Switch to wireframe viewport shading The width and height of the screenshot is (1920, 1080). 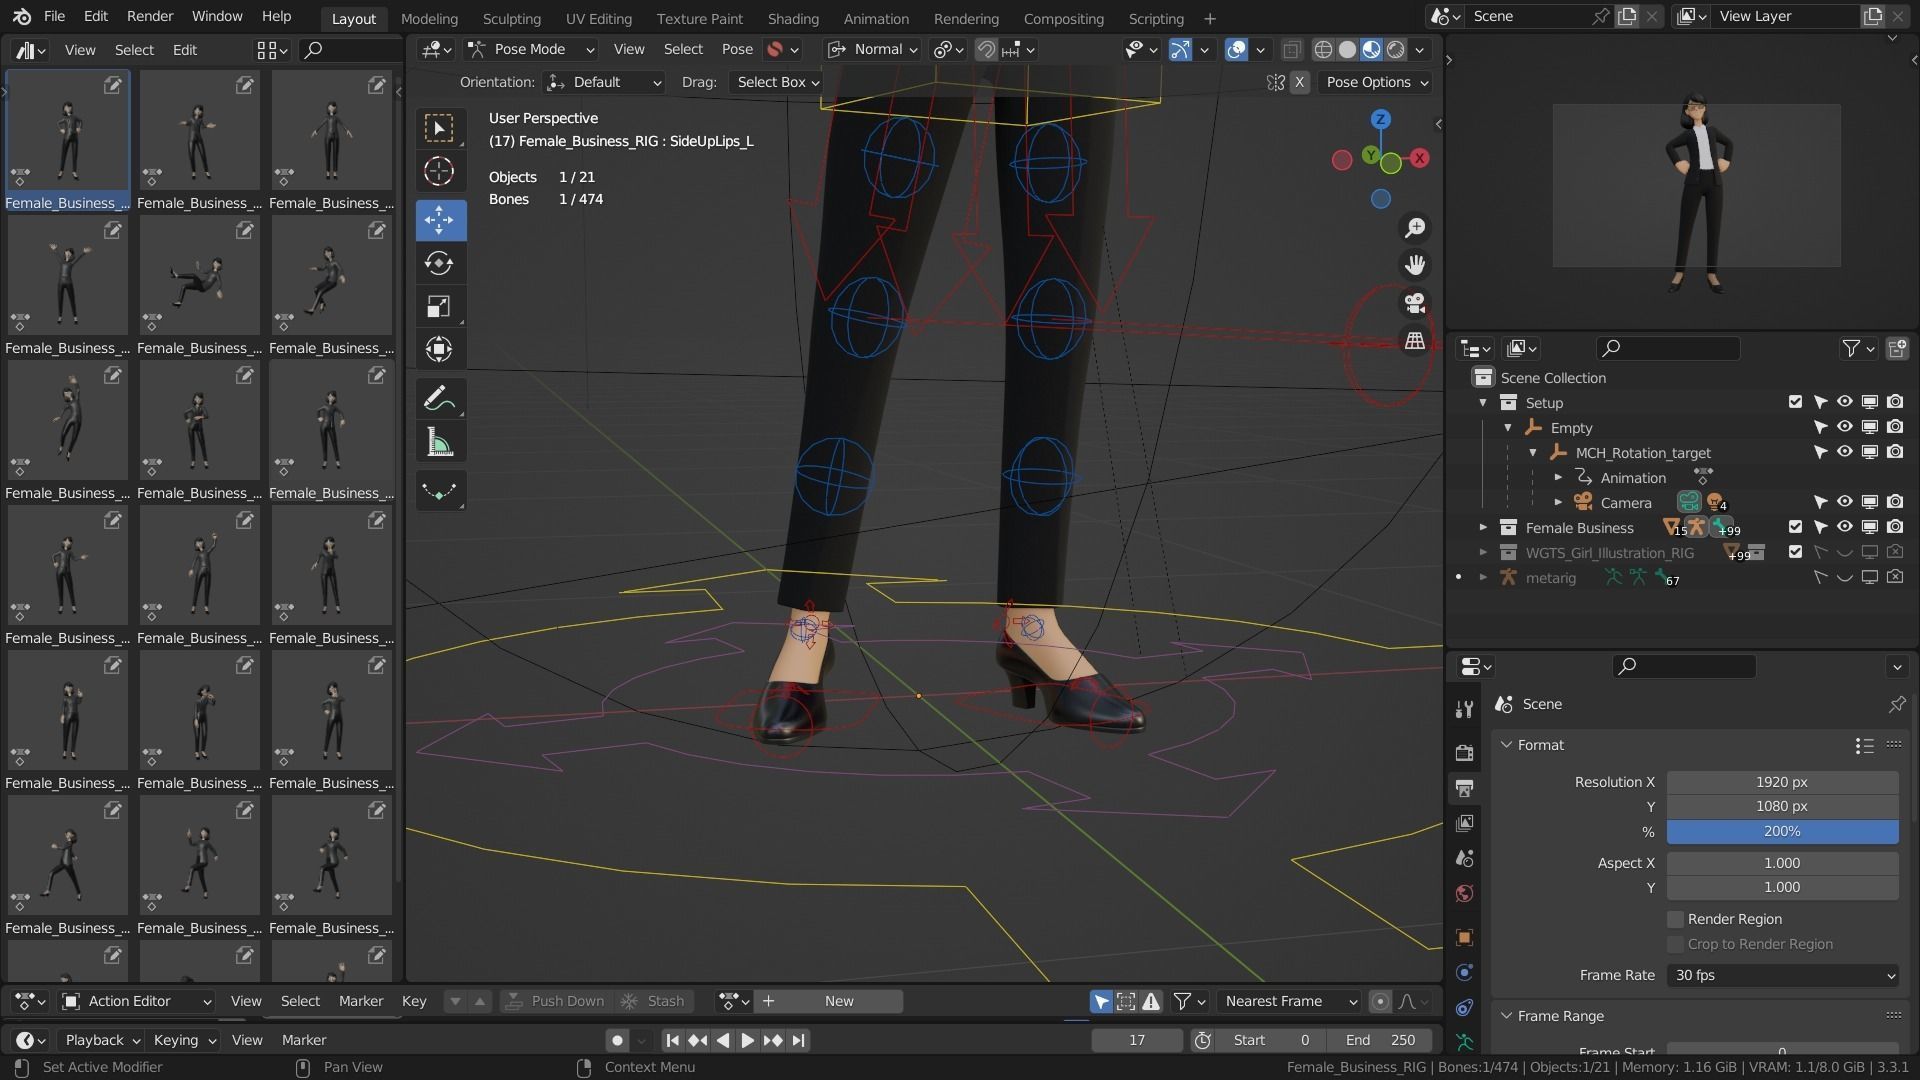click(1323, 49)
